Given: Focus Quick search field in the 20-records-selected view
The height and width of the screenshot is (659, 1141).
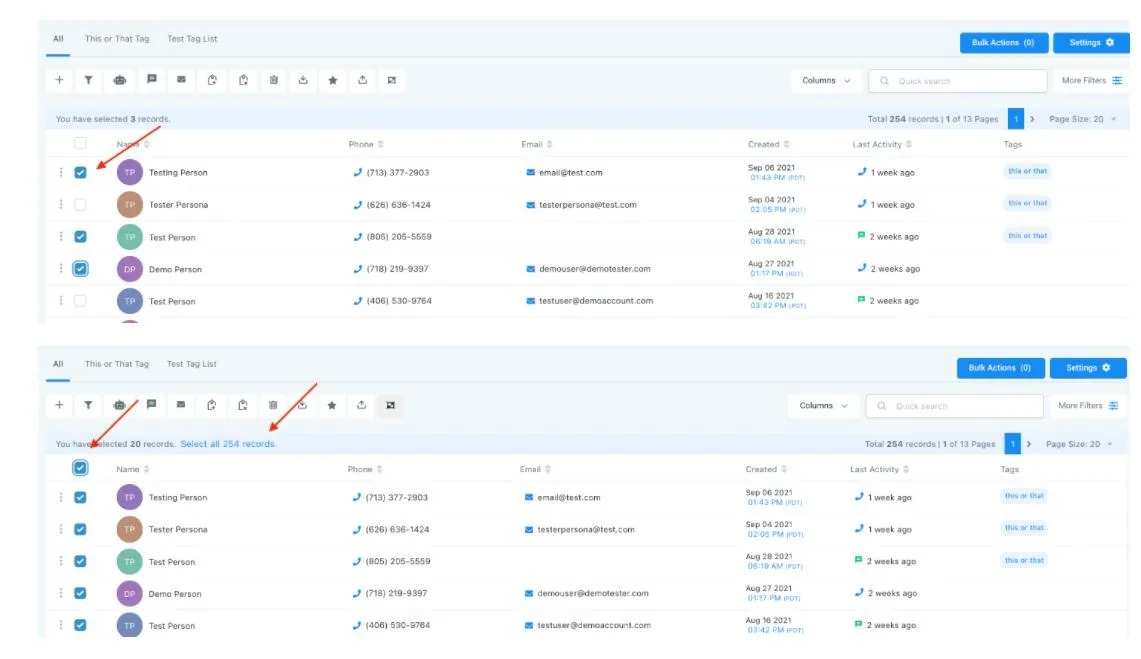Looking at the screenshot, I should click(954, 406).
